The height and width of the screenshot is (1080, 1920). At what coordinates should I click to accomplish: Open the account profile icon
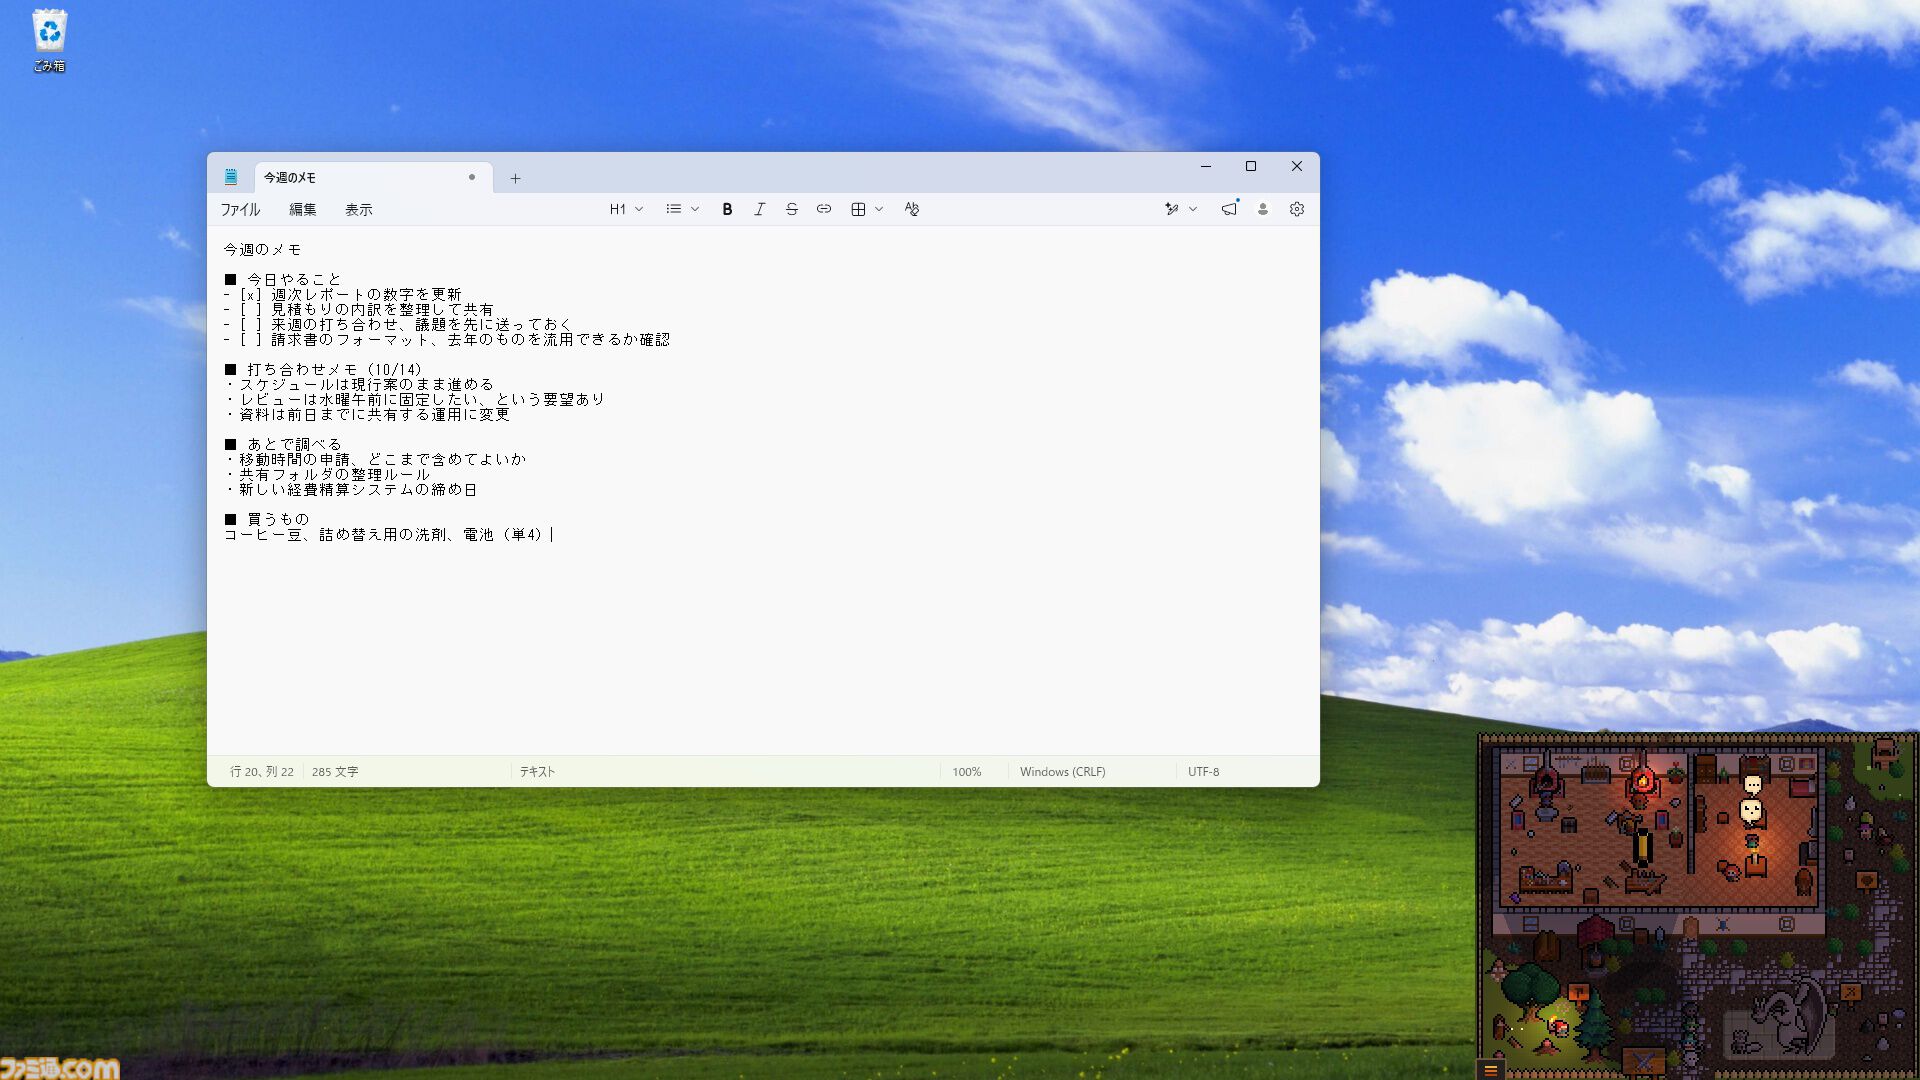pyautogui.click(x=1263, y=209)
